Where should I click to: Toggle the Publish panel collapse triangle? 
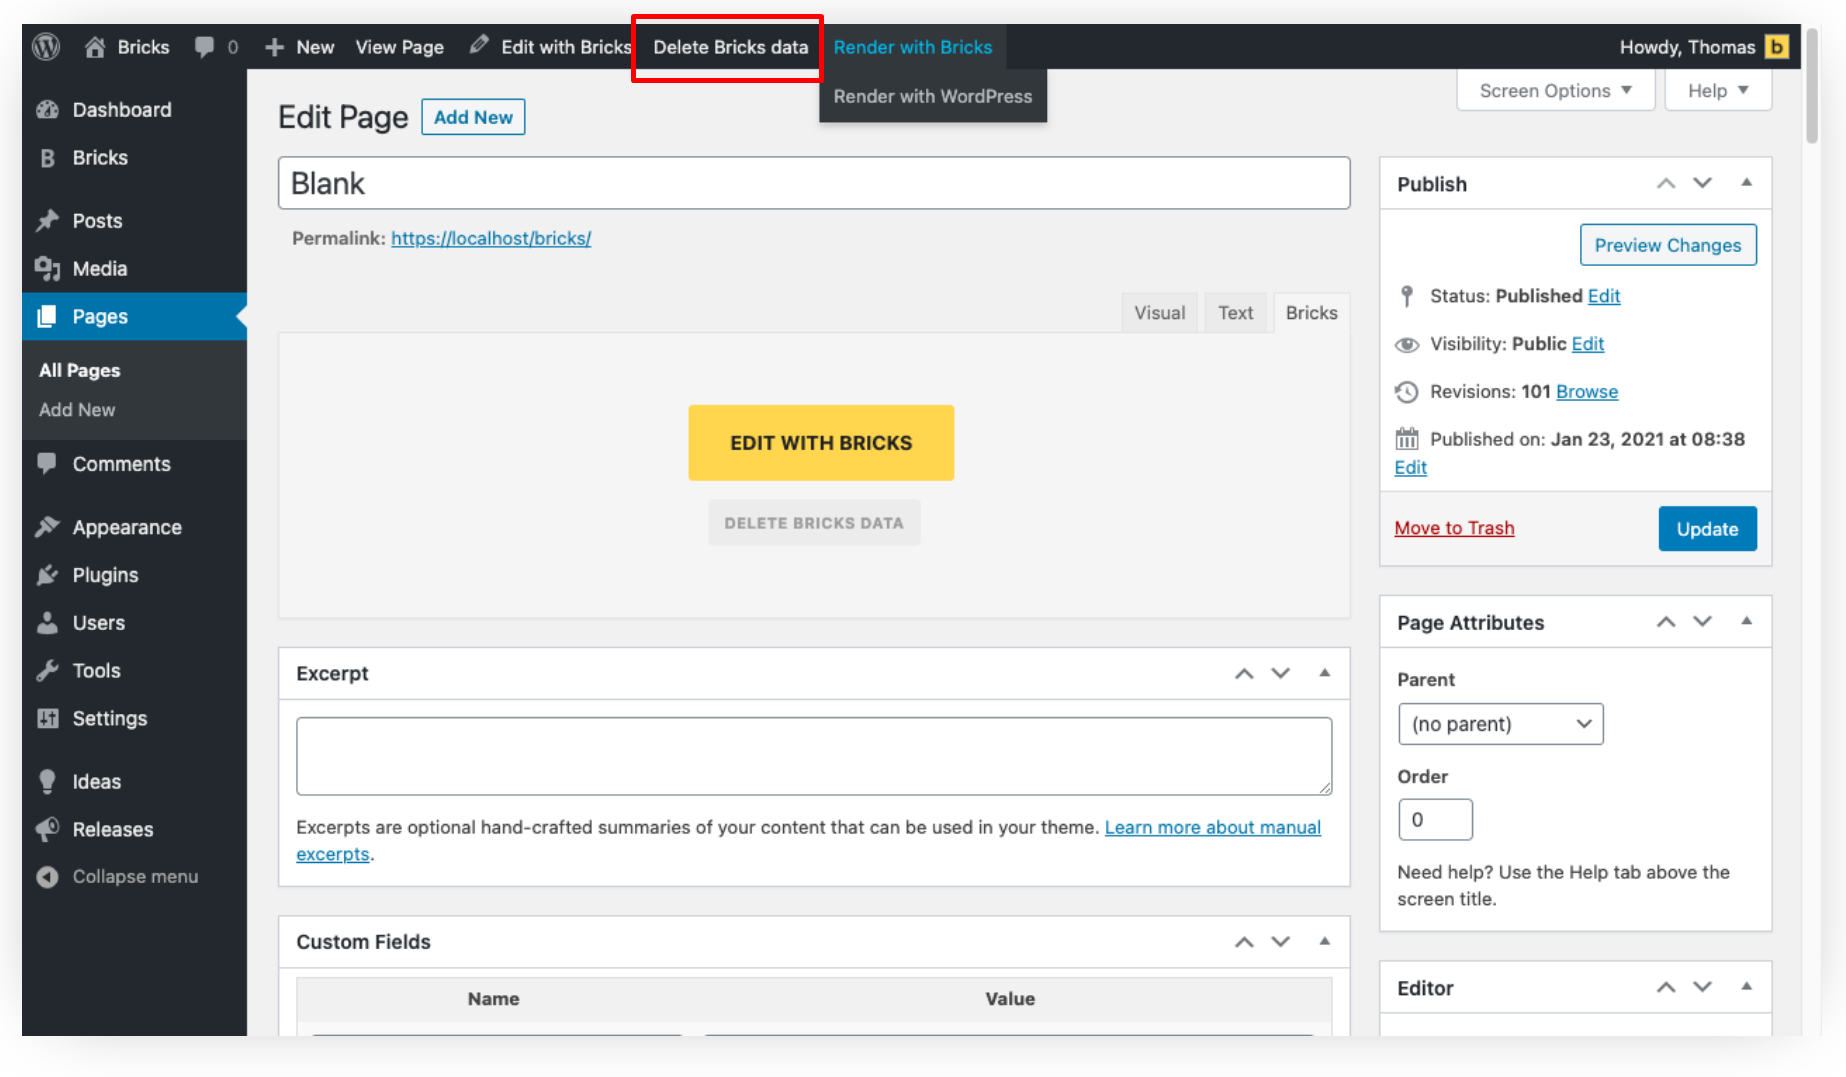pyautogui.click(x=1746, y=183)
